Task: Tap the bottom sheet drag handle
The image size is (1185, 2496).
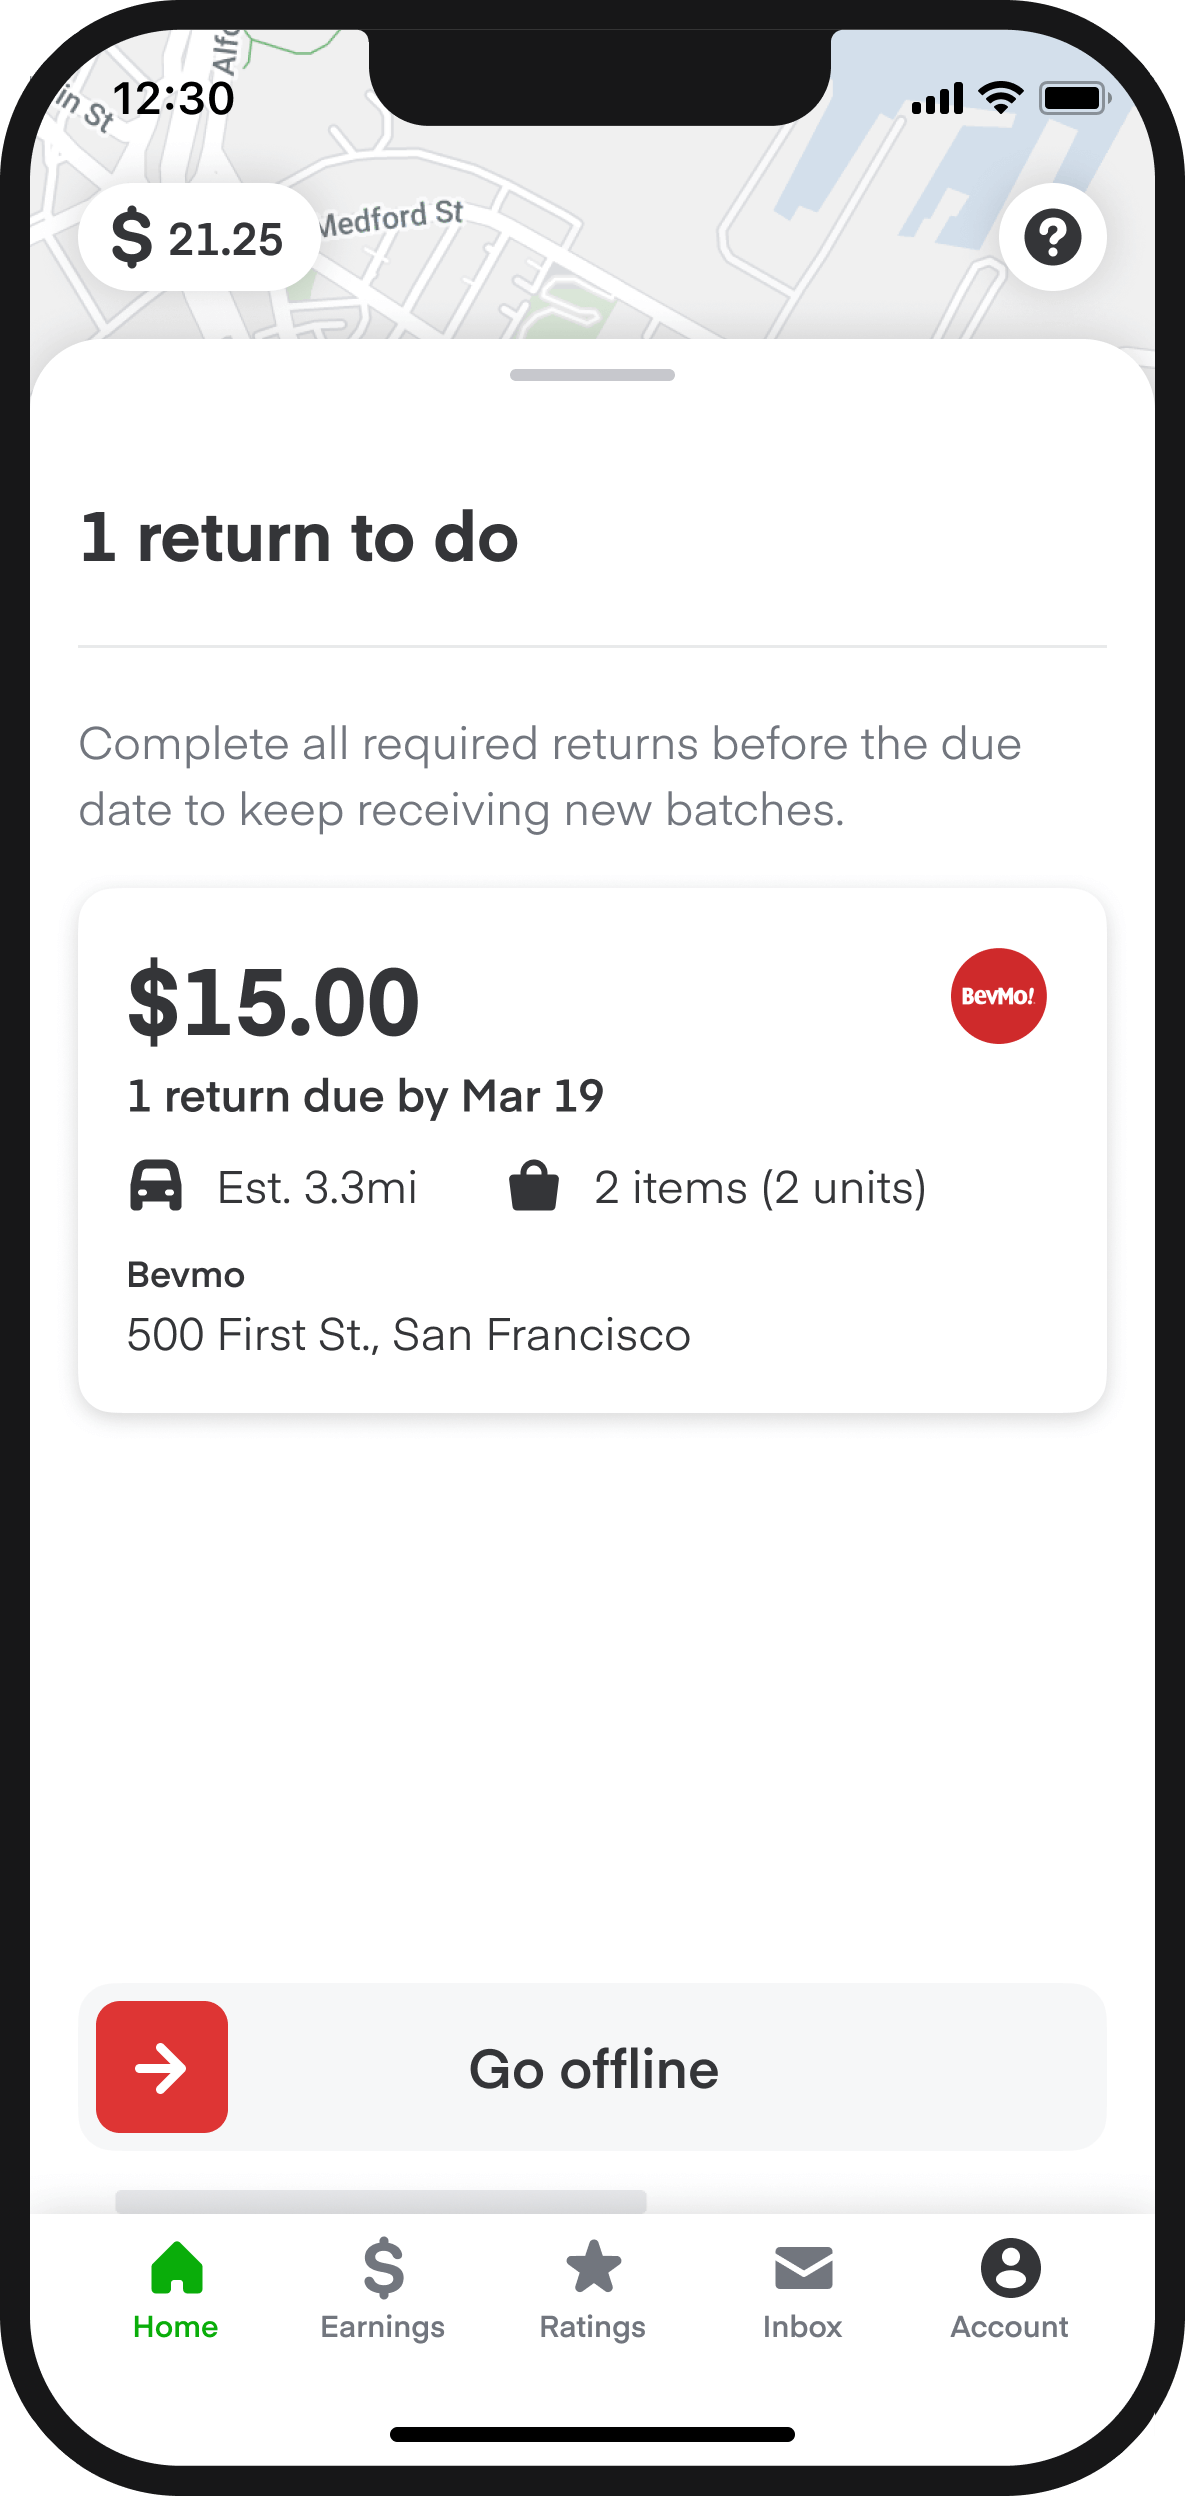Action: pyautogui.click(x=592, y=375)
